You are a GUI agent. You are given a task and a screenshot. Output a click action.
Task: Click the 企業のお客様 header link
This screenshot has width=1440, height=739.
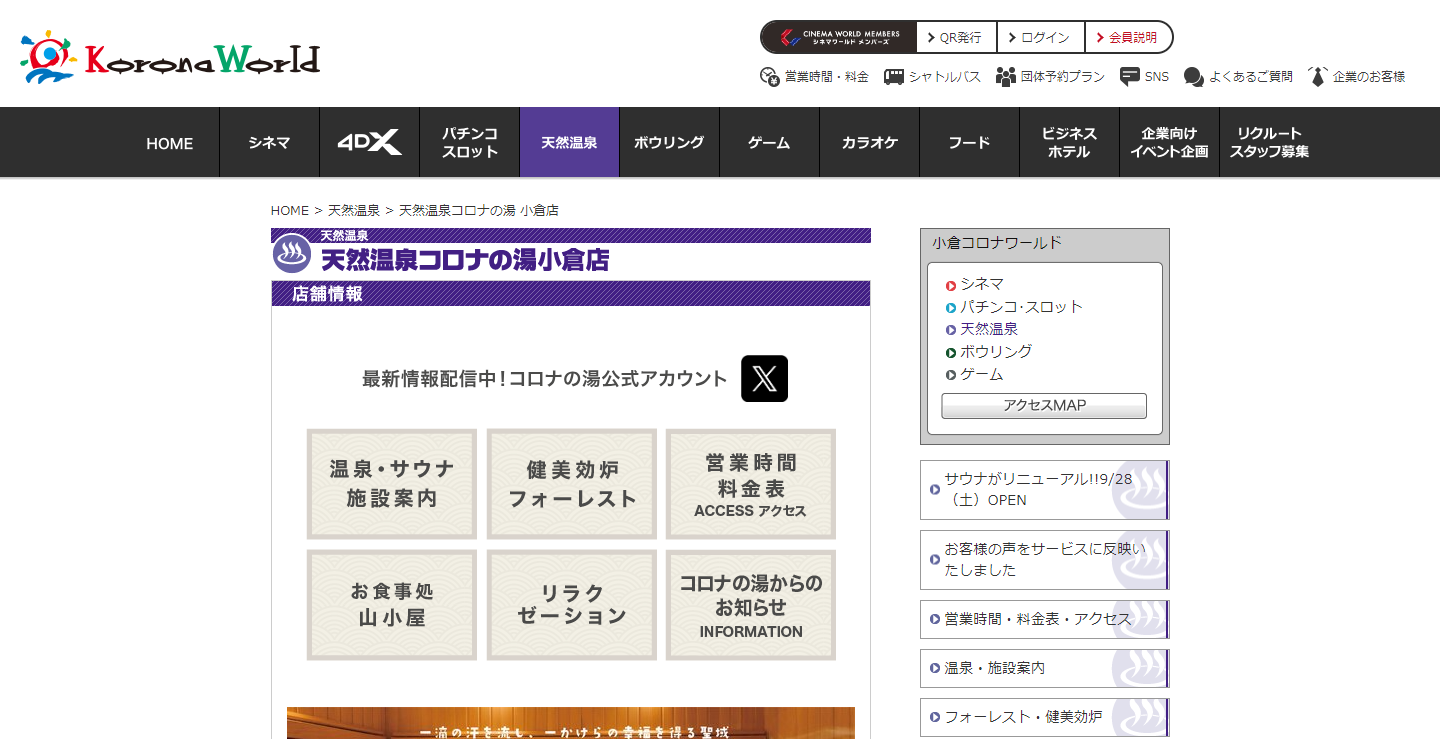pyautogui.click(x=1369, y=77)
